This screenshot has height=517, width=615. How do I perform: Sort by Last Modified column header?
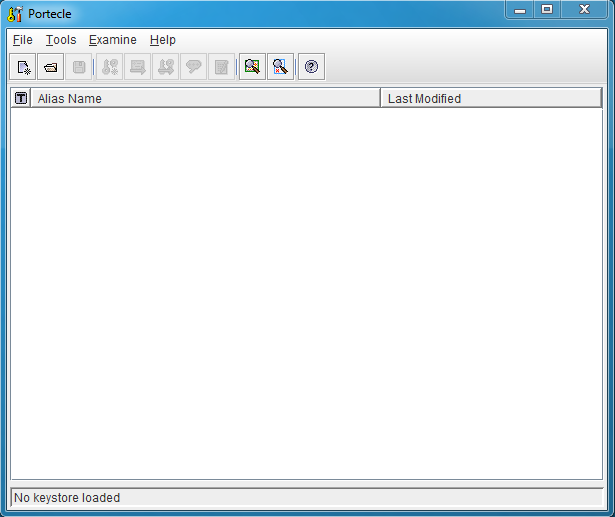tap(490, 98)
